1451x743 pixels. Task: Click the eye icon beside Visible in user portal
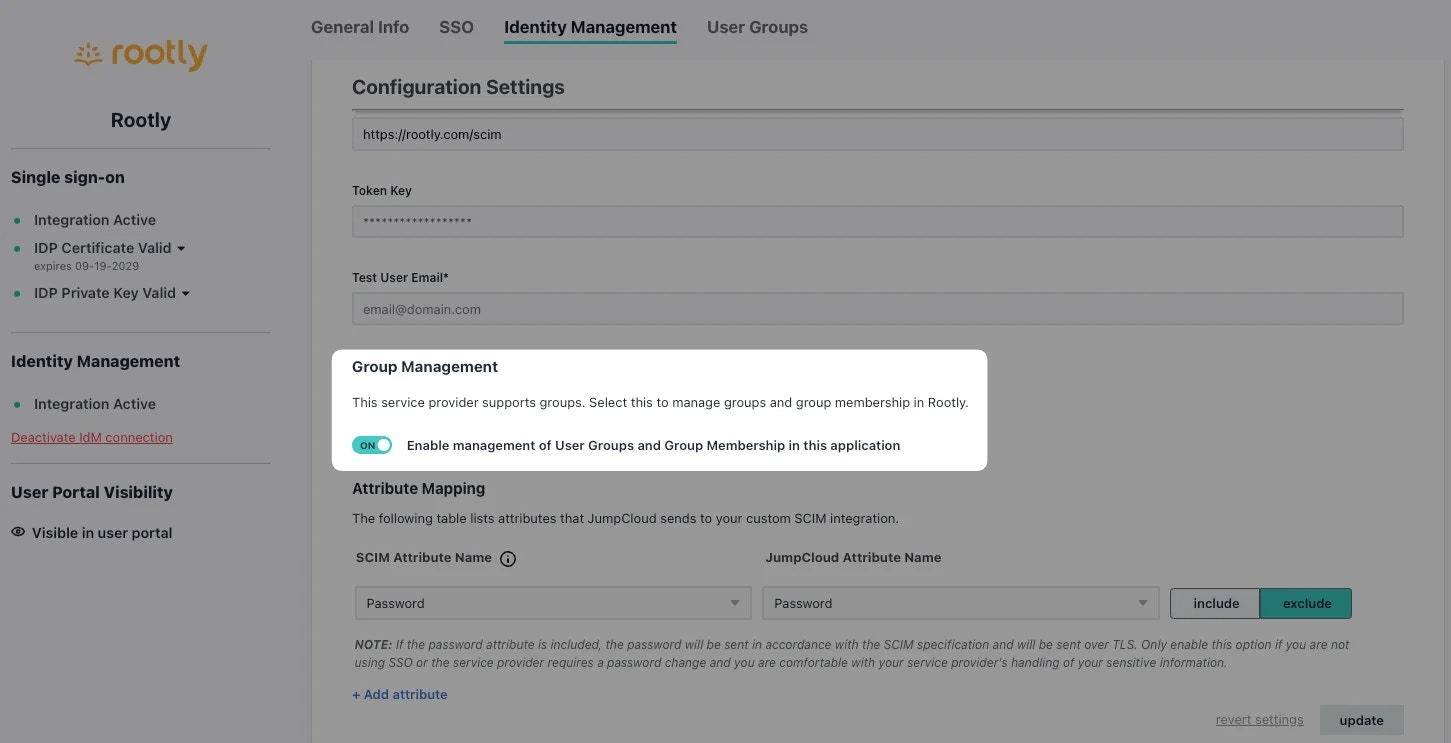pos(18,532)
